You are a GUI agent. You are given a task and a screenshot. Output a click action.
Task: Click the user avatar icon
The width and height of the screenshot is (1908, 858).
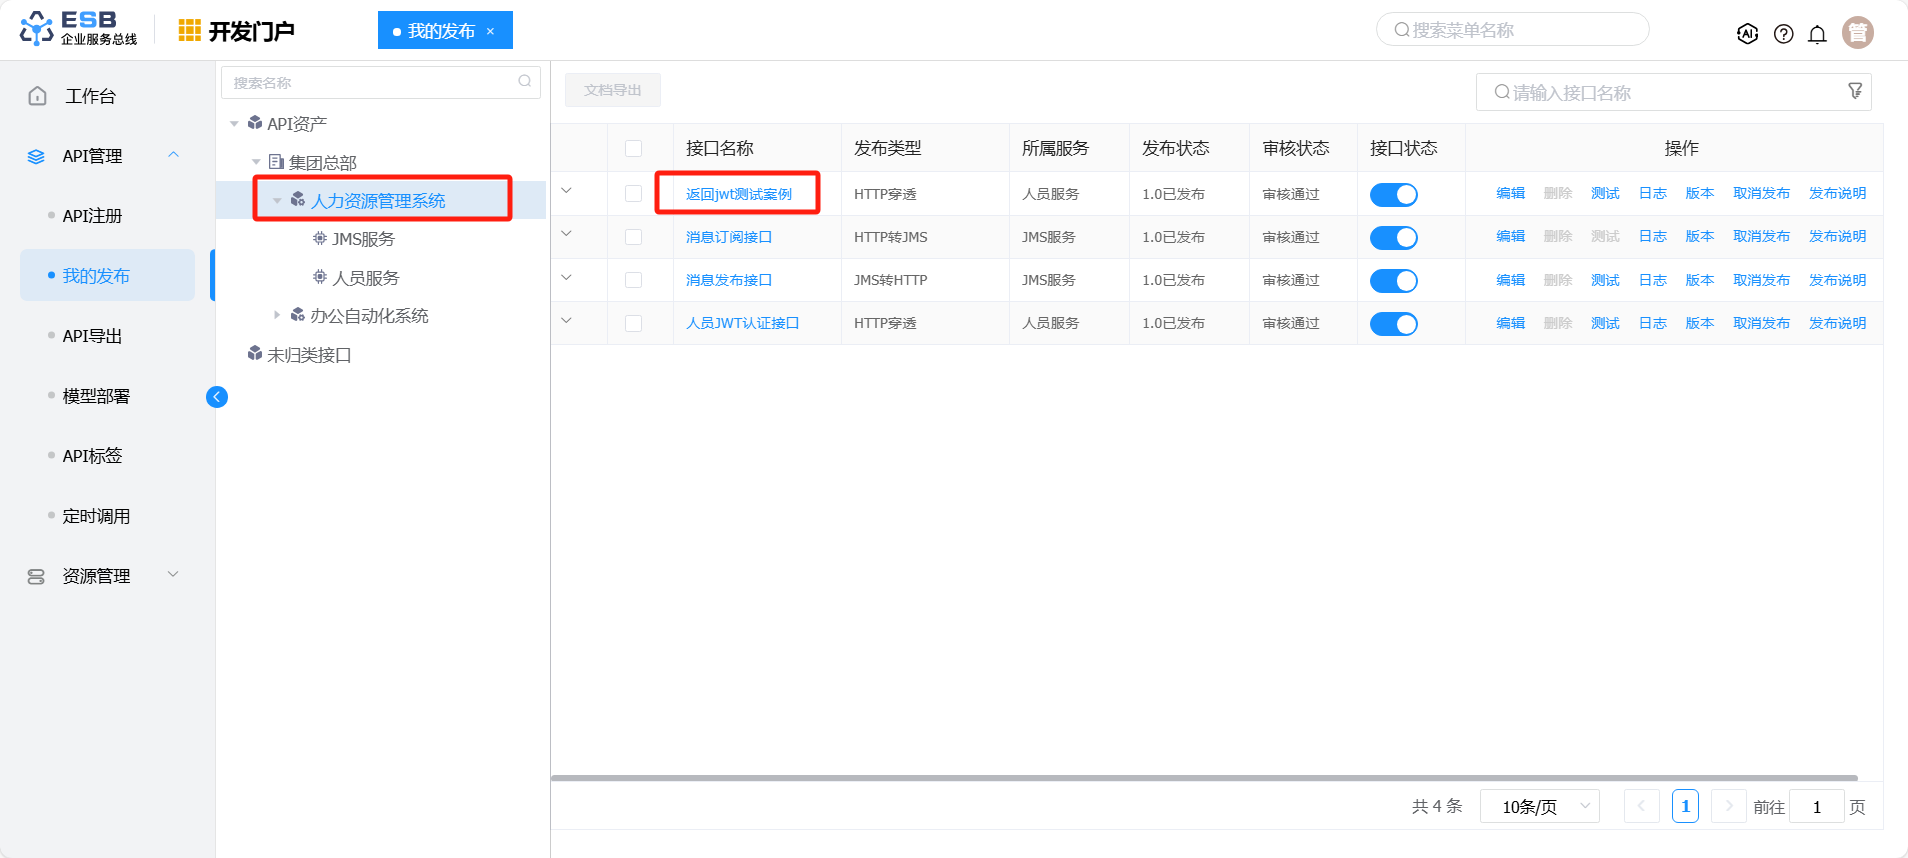1857,33
